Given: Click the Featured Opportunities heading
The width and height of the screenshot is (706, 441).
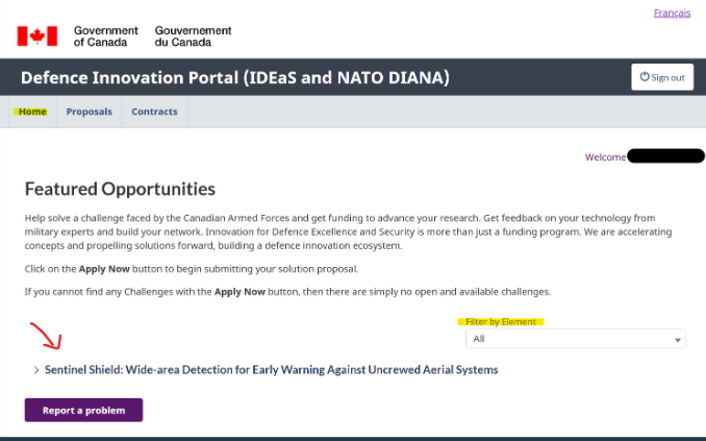Looking at the screenshot, I should [x=120, y=189].
